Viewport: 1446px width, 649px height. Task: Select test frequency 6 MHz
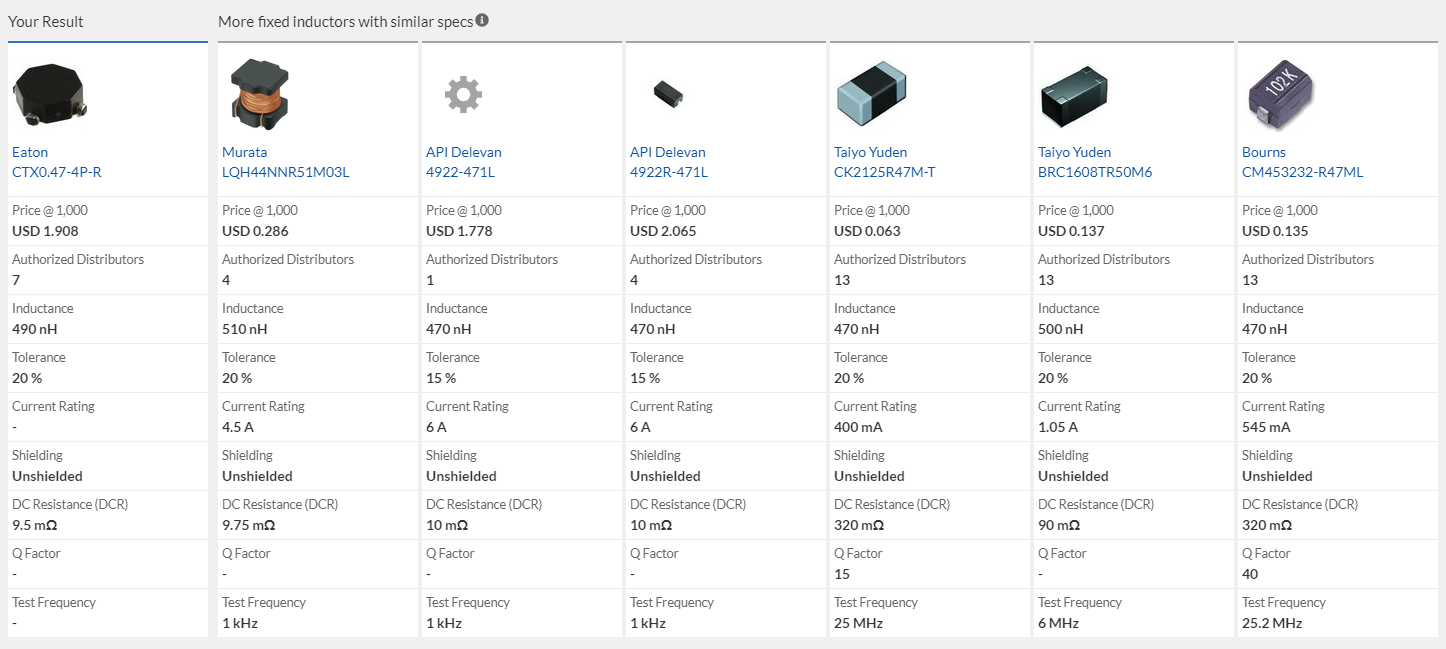(1059, 623)
